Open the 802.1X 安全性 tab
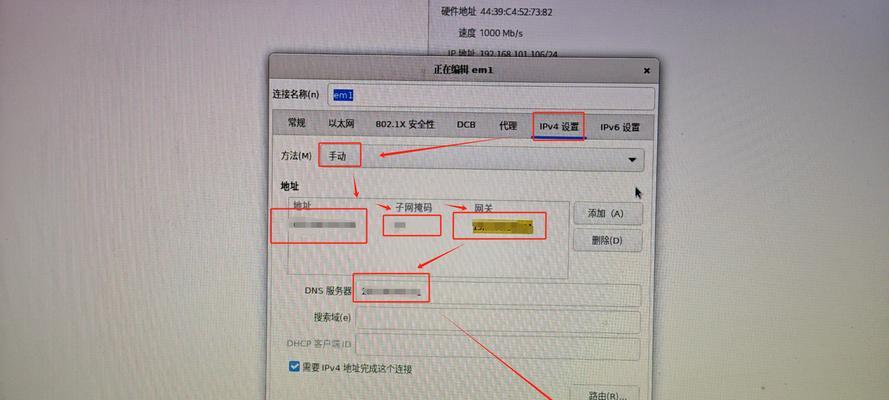Screen dimensions: 889x400 pyautogui.click(x=405, y=124)
